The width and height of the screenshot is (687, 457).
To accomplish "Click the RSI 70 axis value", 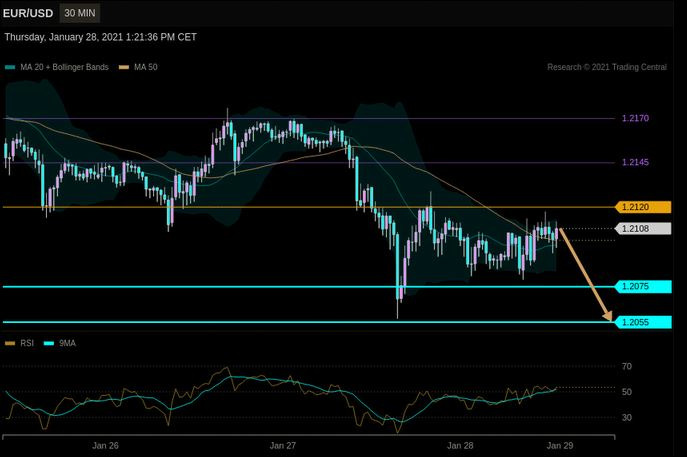I will [627, 366].
